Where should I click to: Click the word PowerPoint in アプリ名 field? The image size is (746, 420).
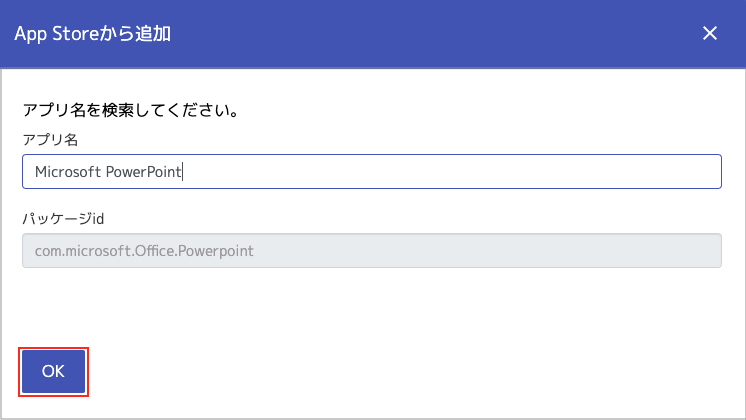(x=144, y=171)
